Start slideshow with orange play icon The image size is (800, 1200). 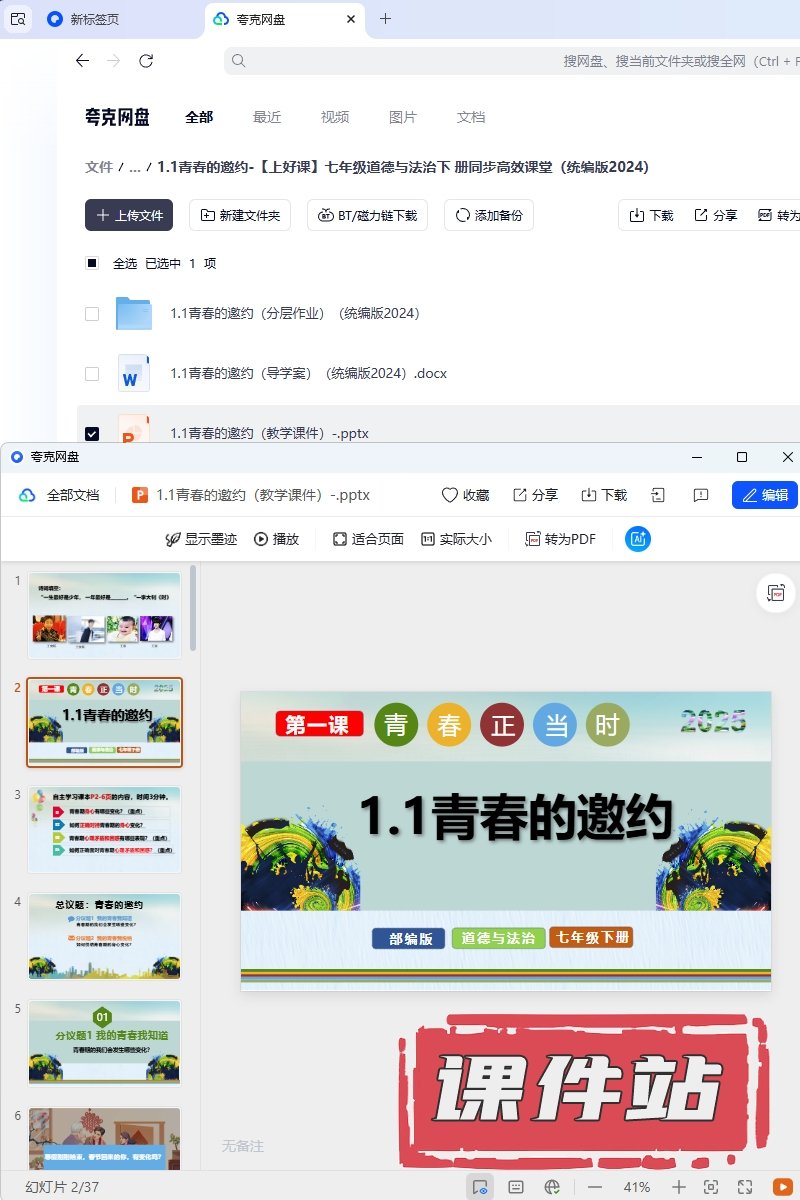point(782,1187)
